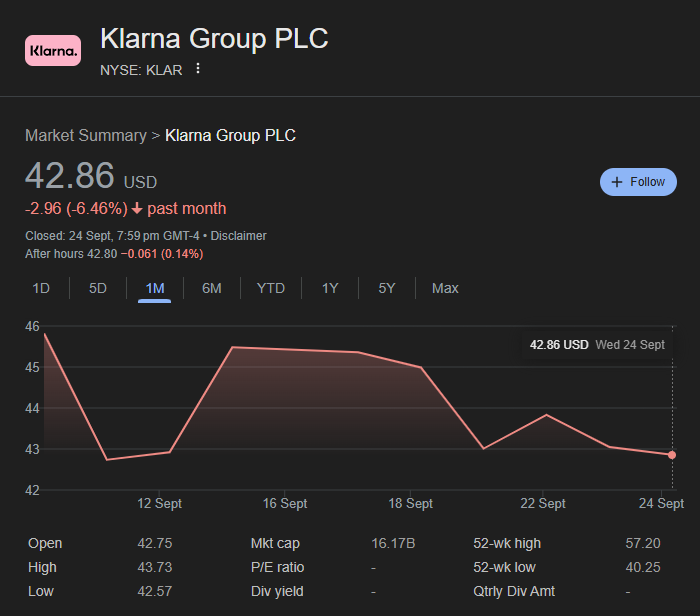Click the Mkt cap value 16.17B
700x616 pixels.
393,543
